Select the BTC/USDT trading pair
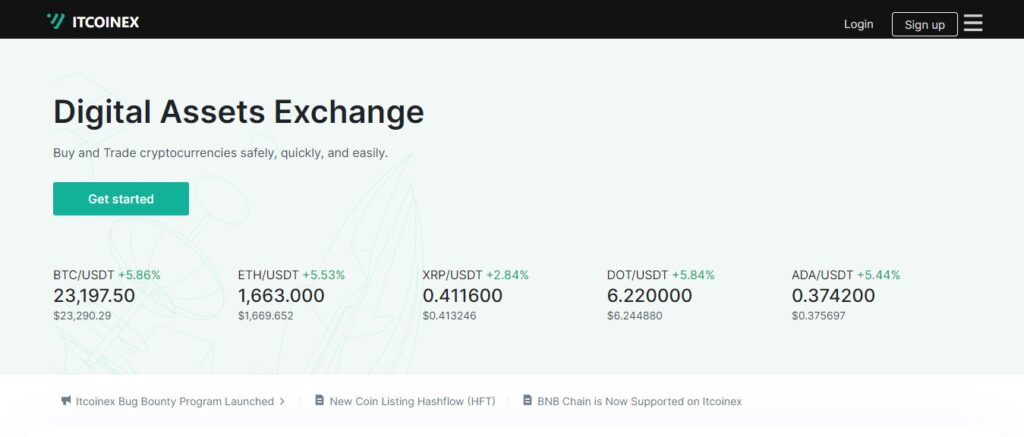The height and width of the screenshot is (437, 1024). [85, 274]
